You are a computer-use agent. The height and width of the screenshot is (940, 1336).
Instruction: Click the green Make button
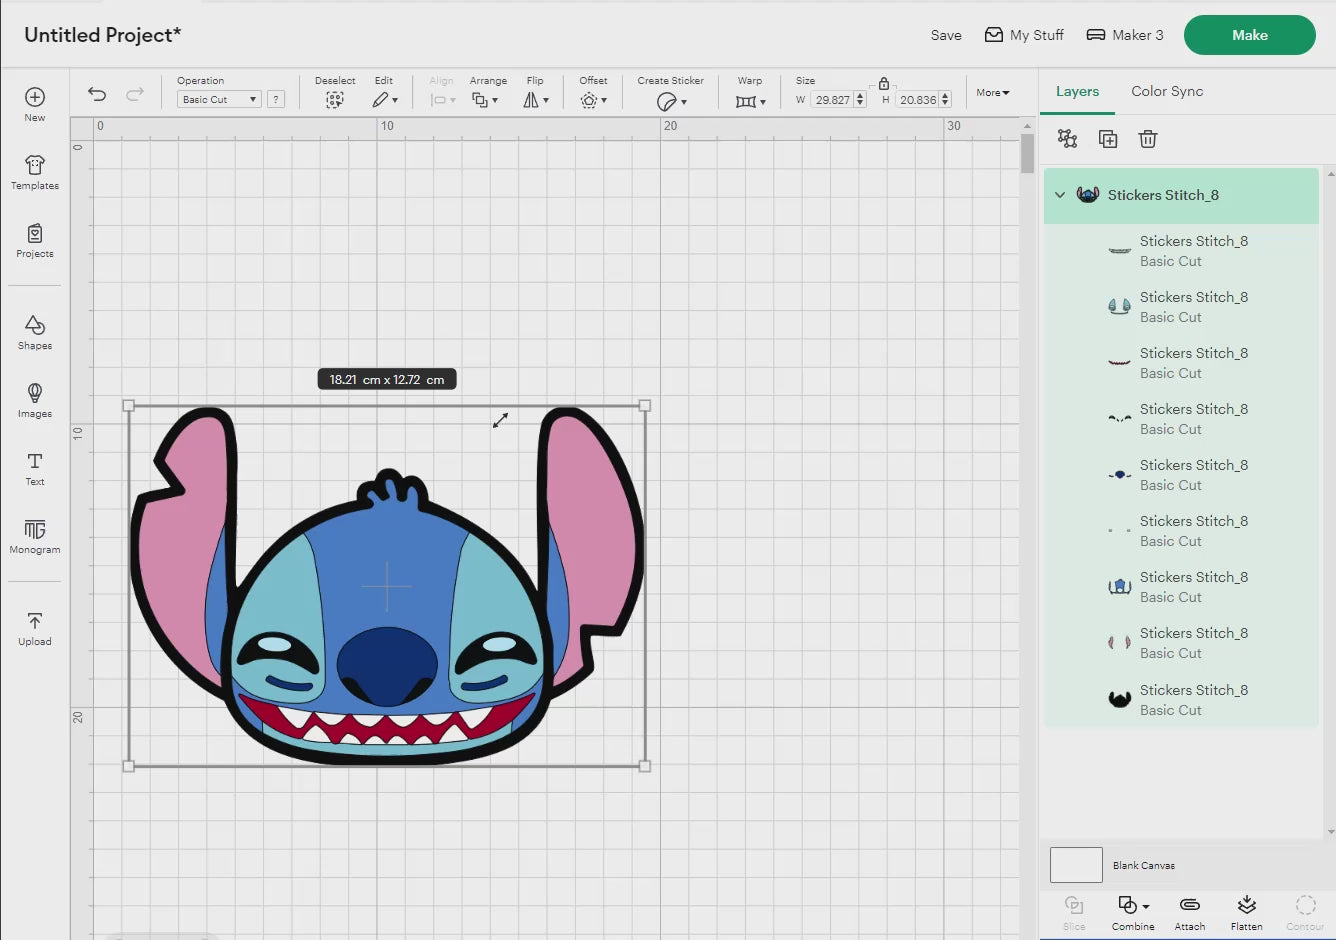click(1249, 35)
